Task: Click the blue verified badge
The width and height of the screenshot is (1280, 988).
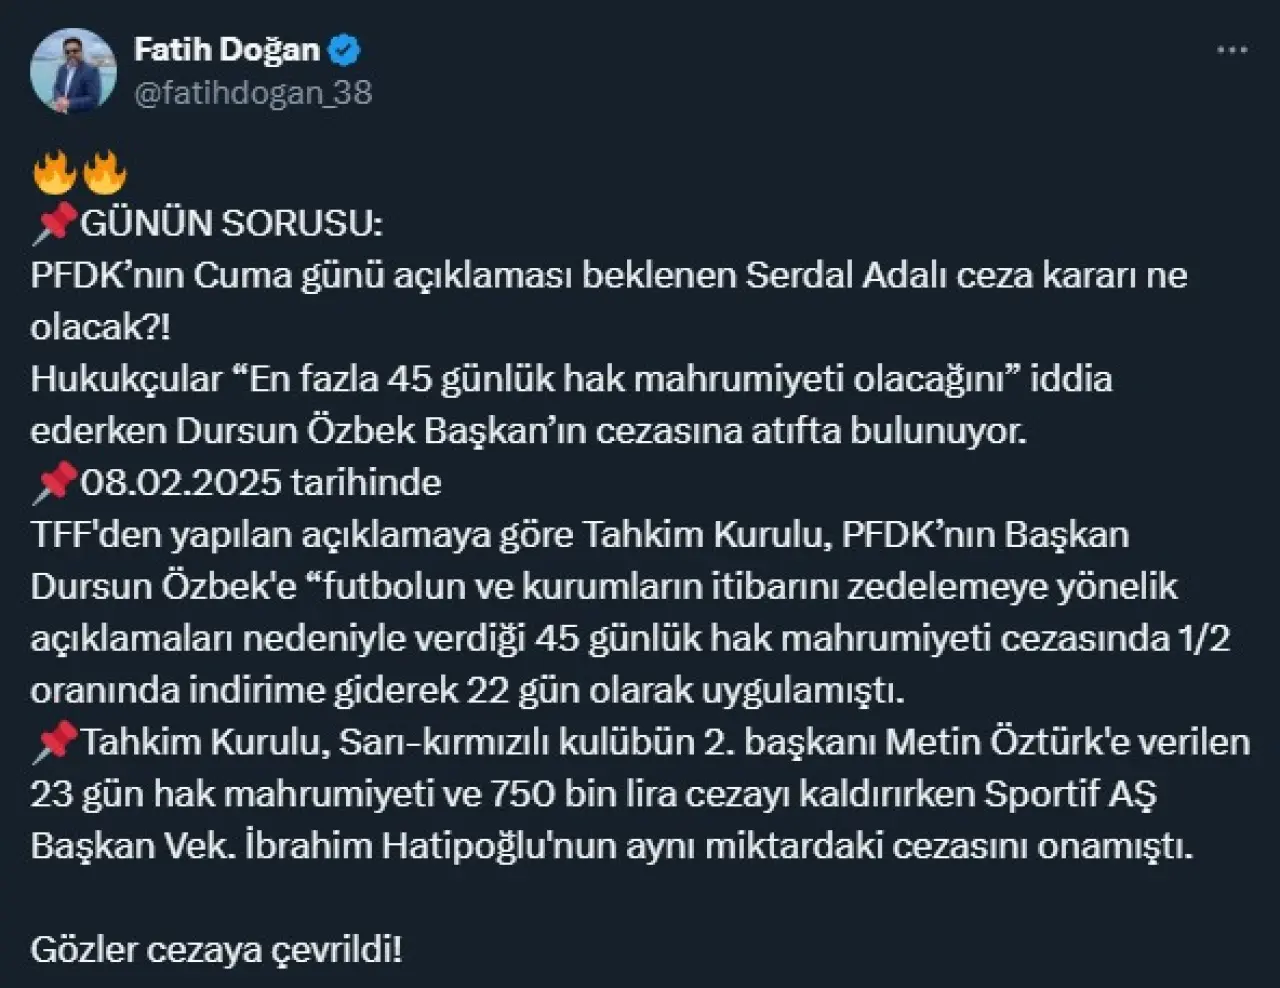Action: 345,49
